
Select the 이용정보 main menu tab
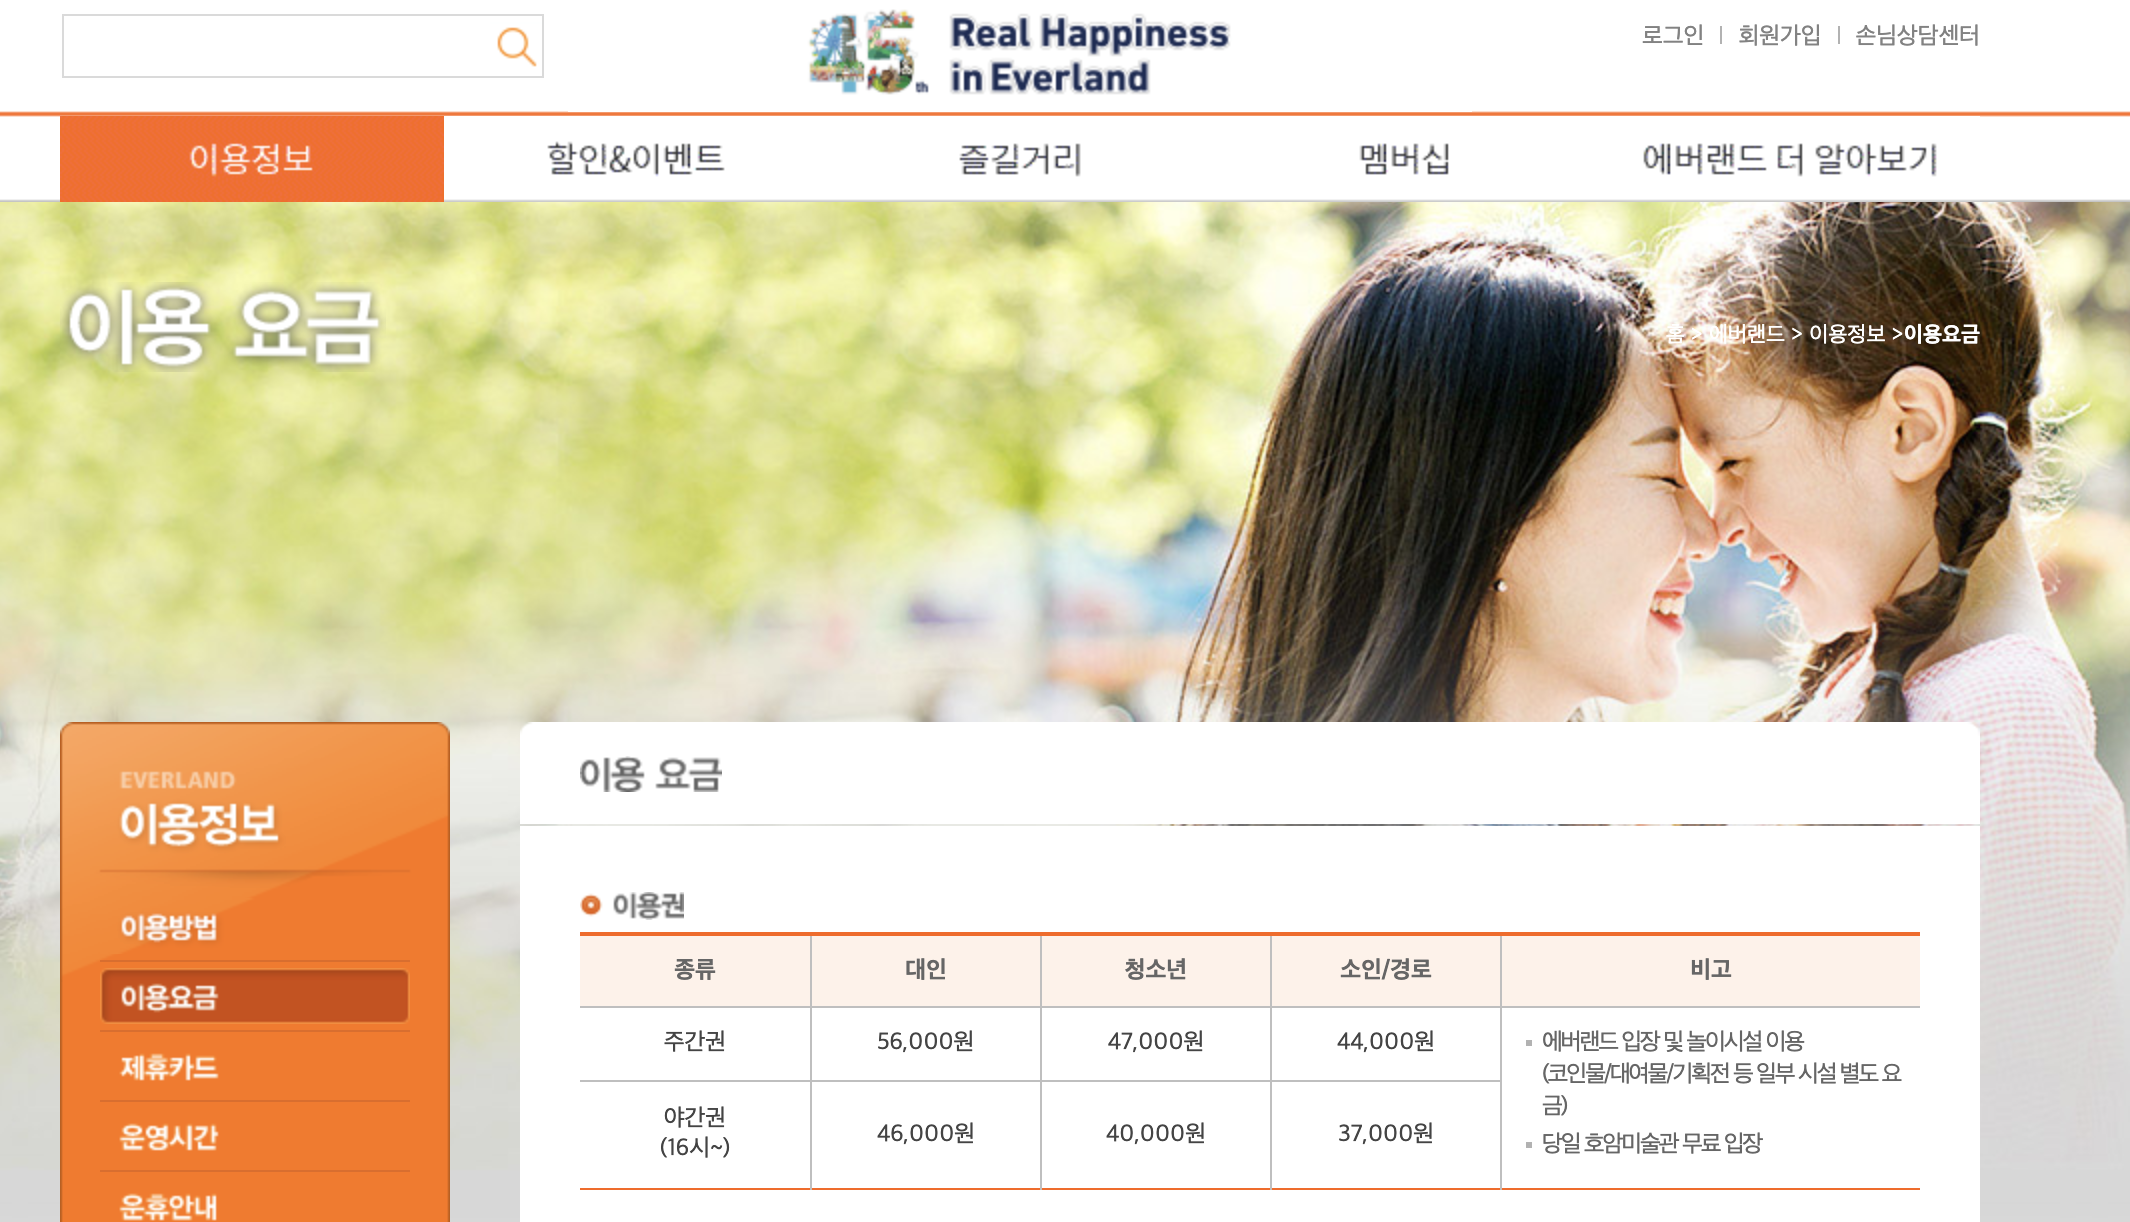coord(251,158)
